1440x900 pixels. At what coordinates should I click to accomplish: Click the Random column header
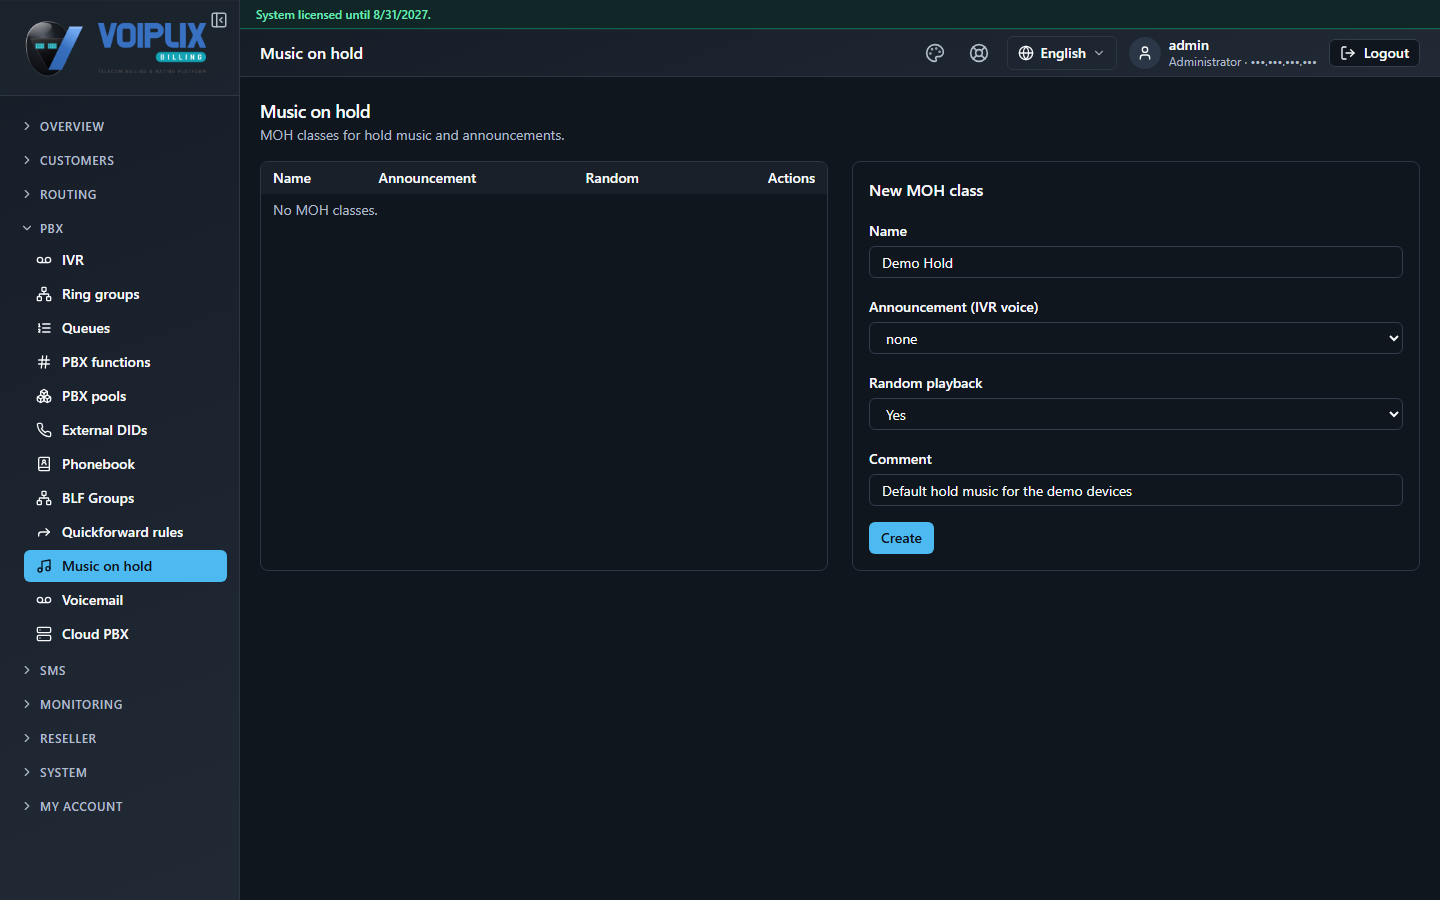tap(612, 178)
